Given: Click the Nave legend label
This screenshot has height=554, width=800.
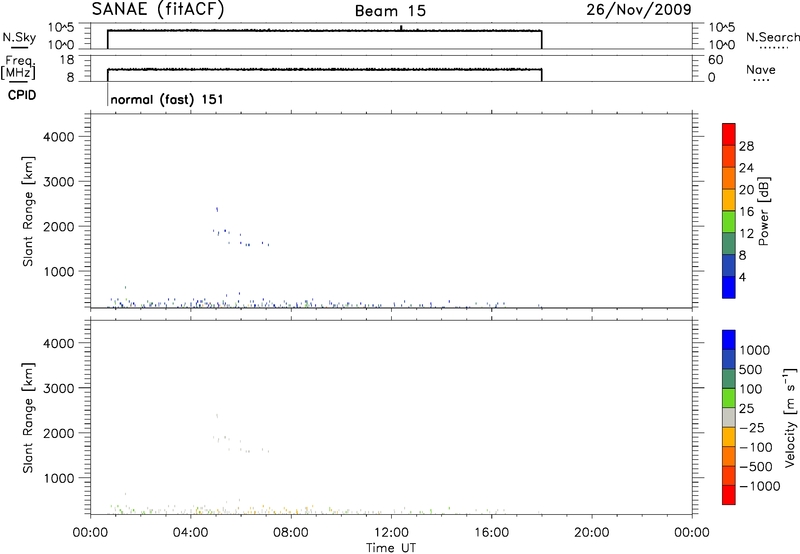Looking at the screenshot, I should pos(761,70).
